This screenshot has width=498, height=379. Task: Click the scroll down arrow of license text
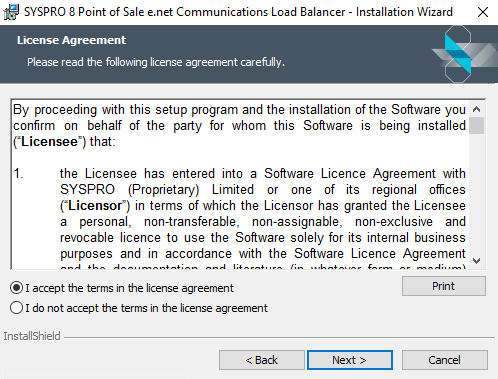[x=477, y=261]
